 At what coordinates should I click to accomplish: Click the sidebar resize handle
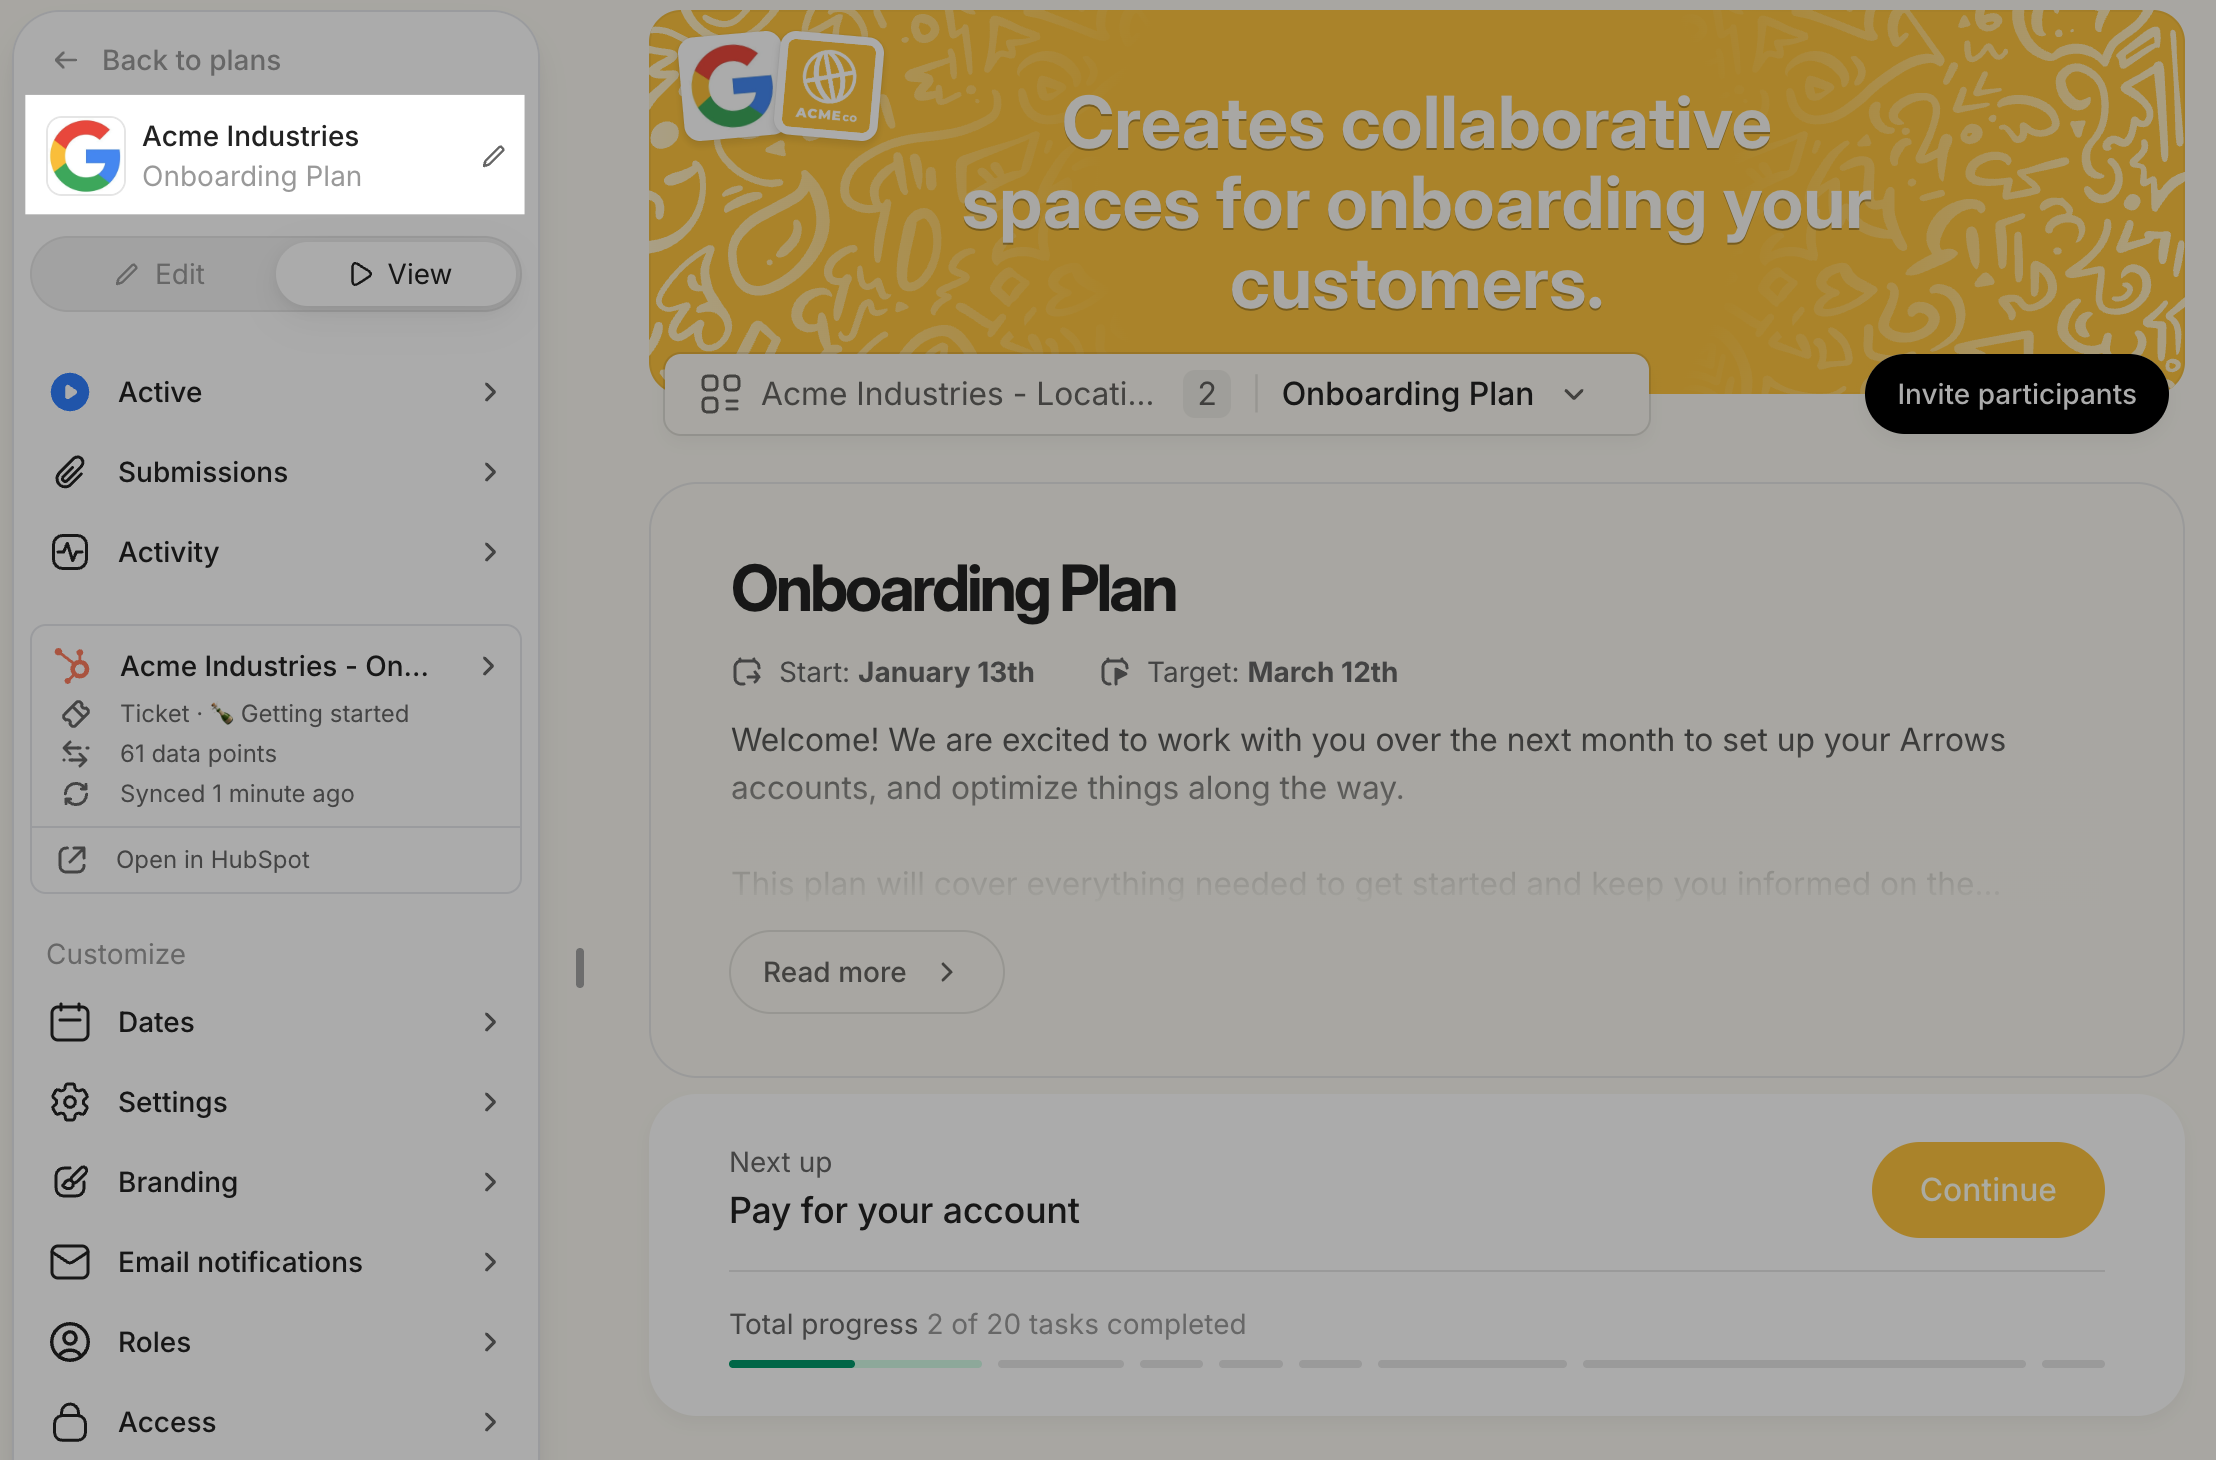(580, 968)
